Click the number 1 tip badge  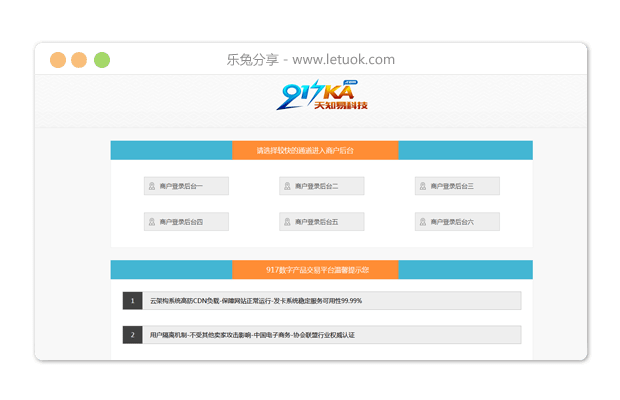132,301
